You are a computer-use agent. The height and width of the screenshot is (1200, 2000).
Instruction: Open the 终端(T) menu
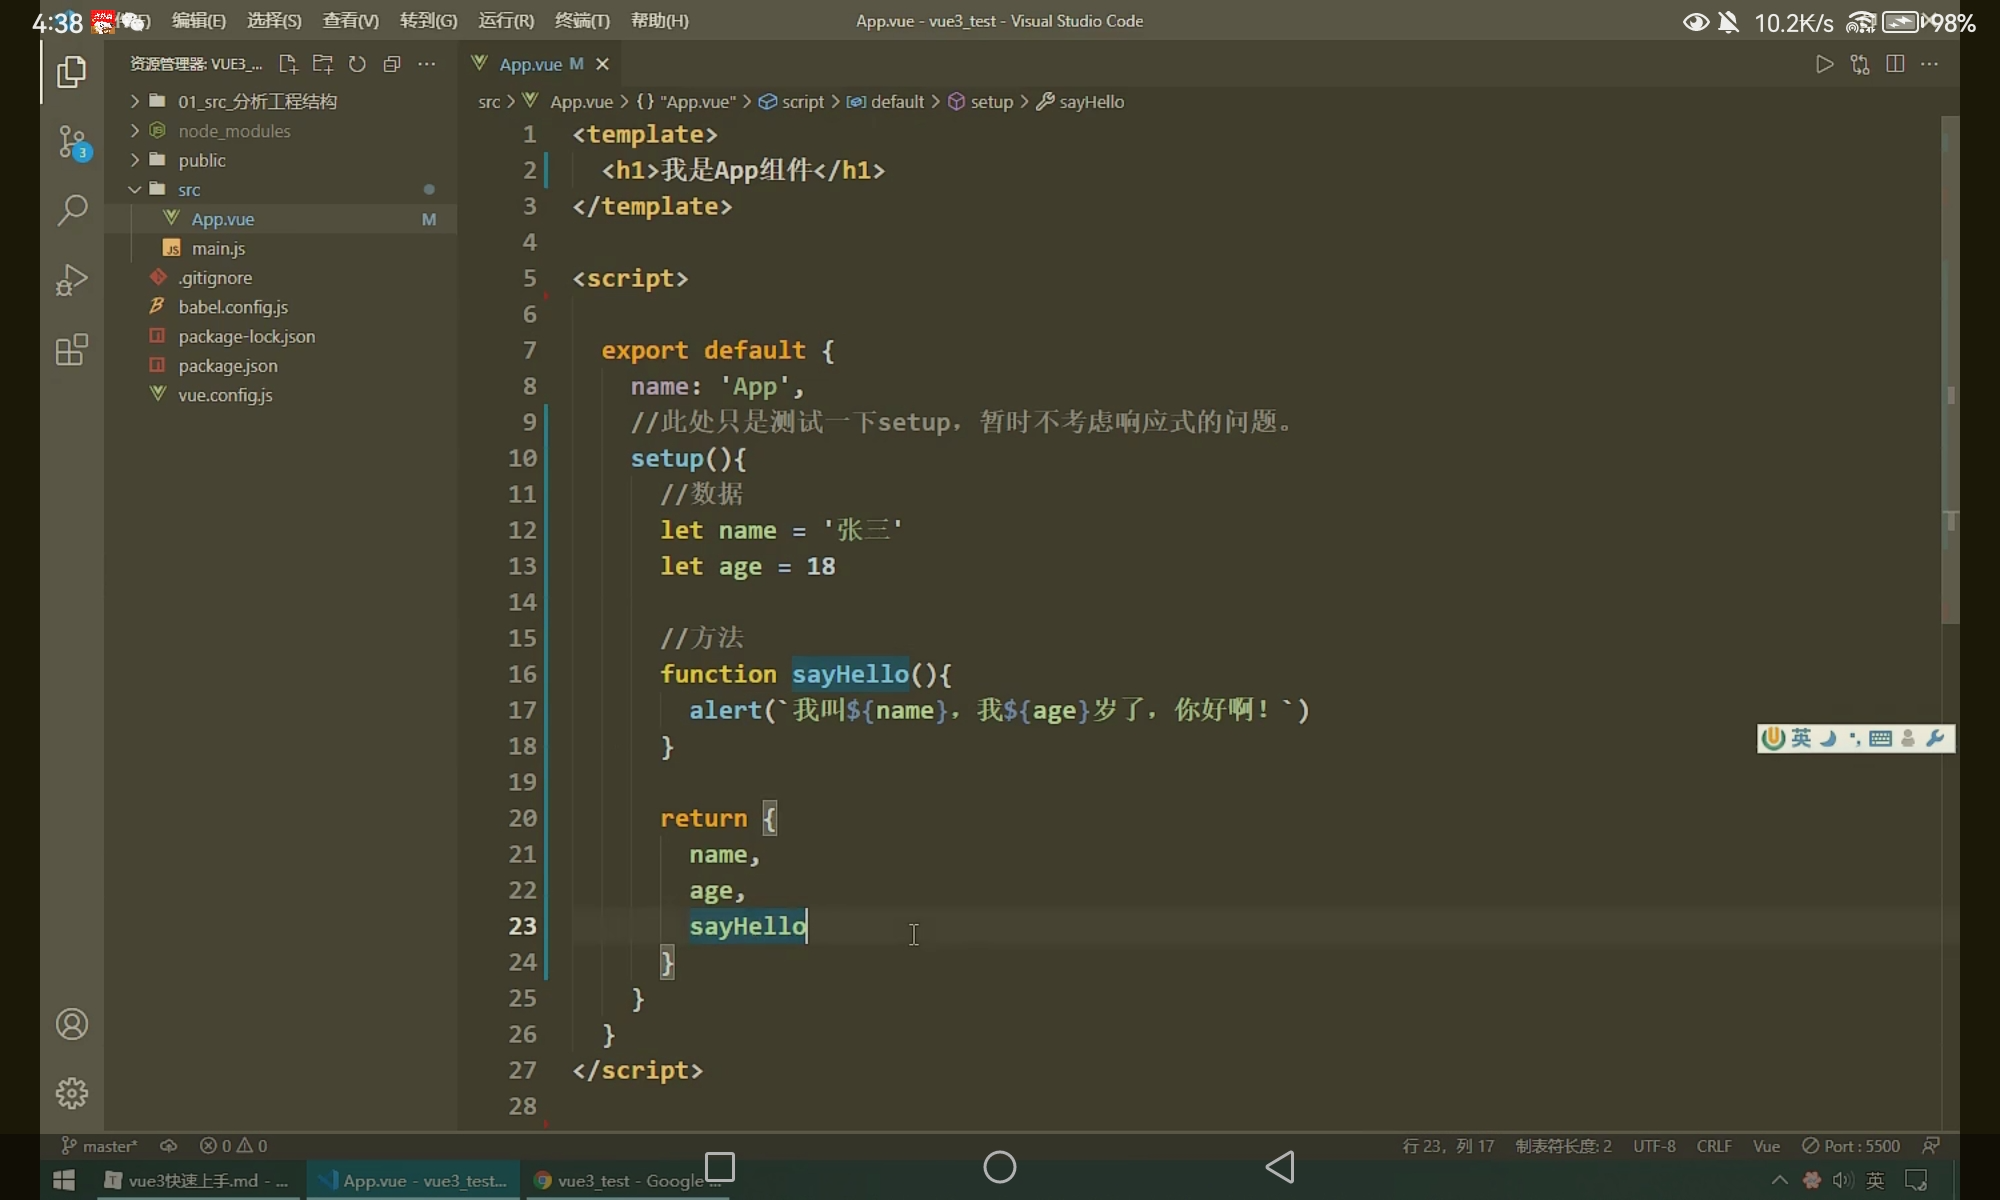point(581,20)
